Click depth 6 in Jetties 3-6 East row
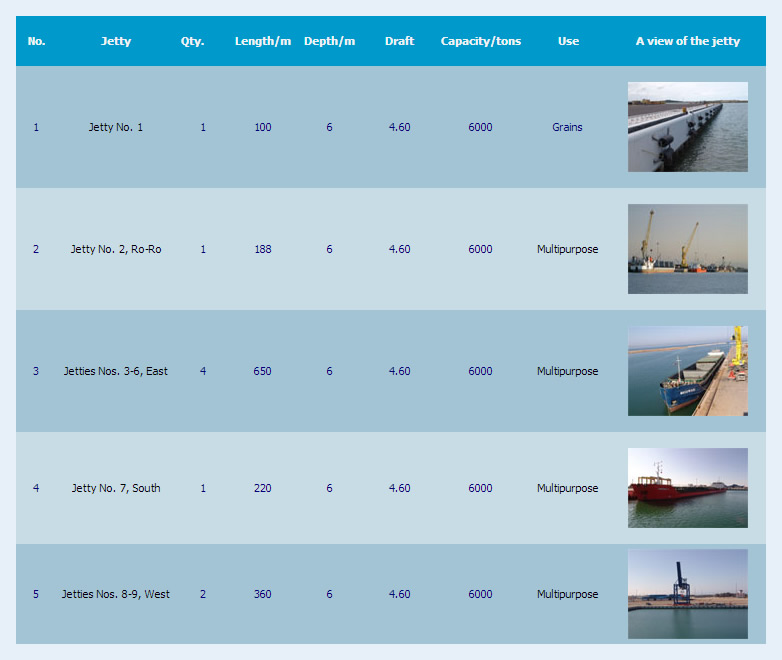 (x=329, y=371)
